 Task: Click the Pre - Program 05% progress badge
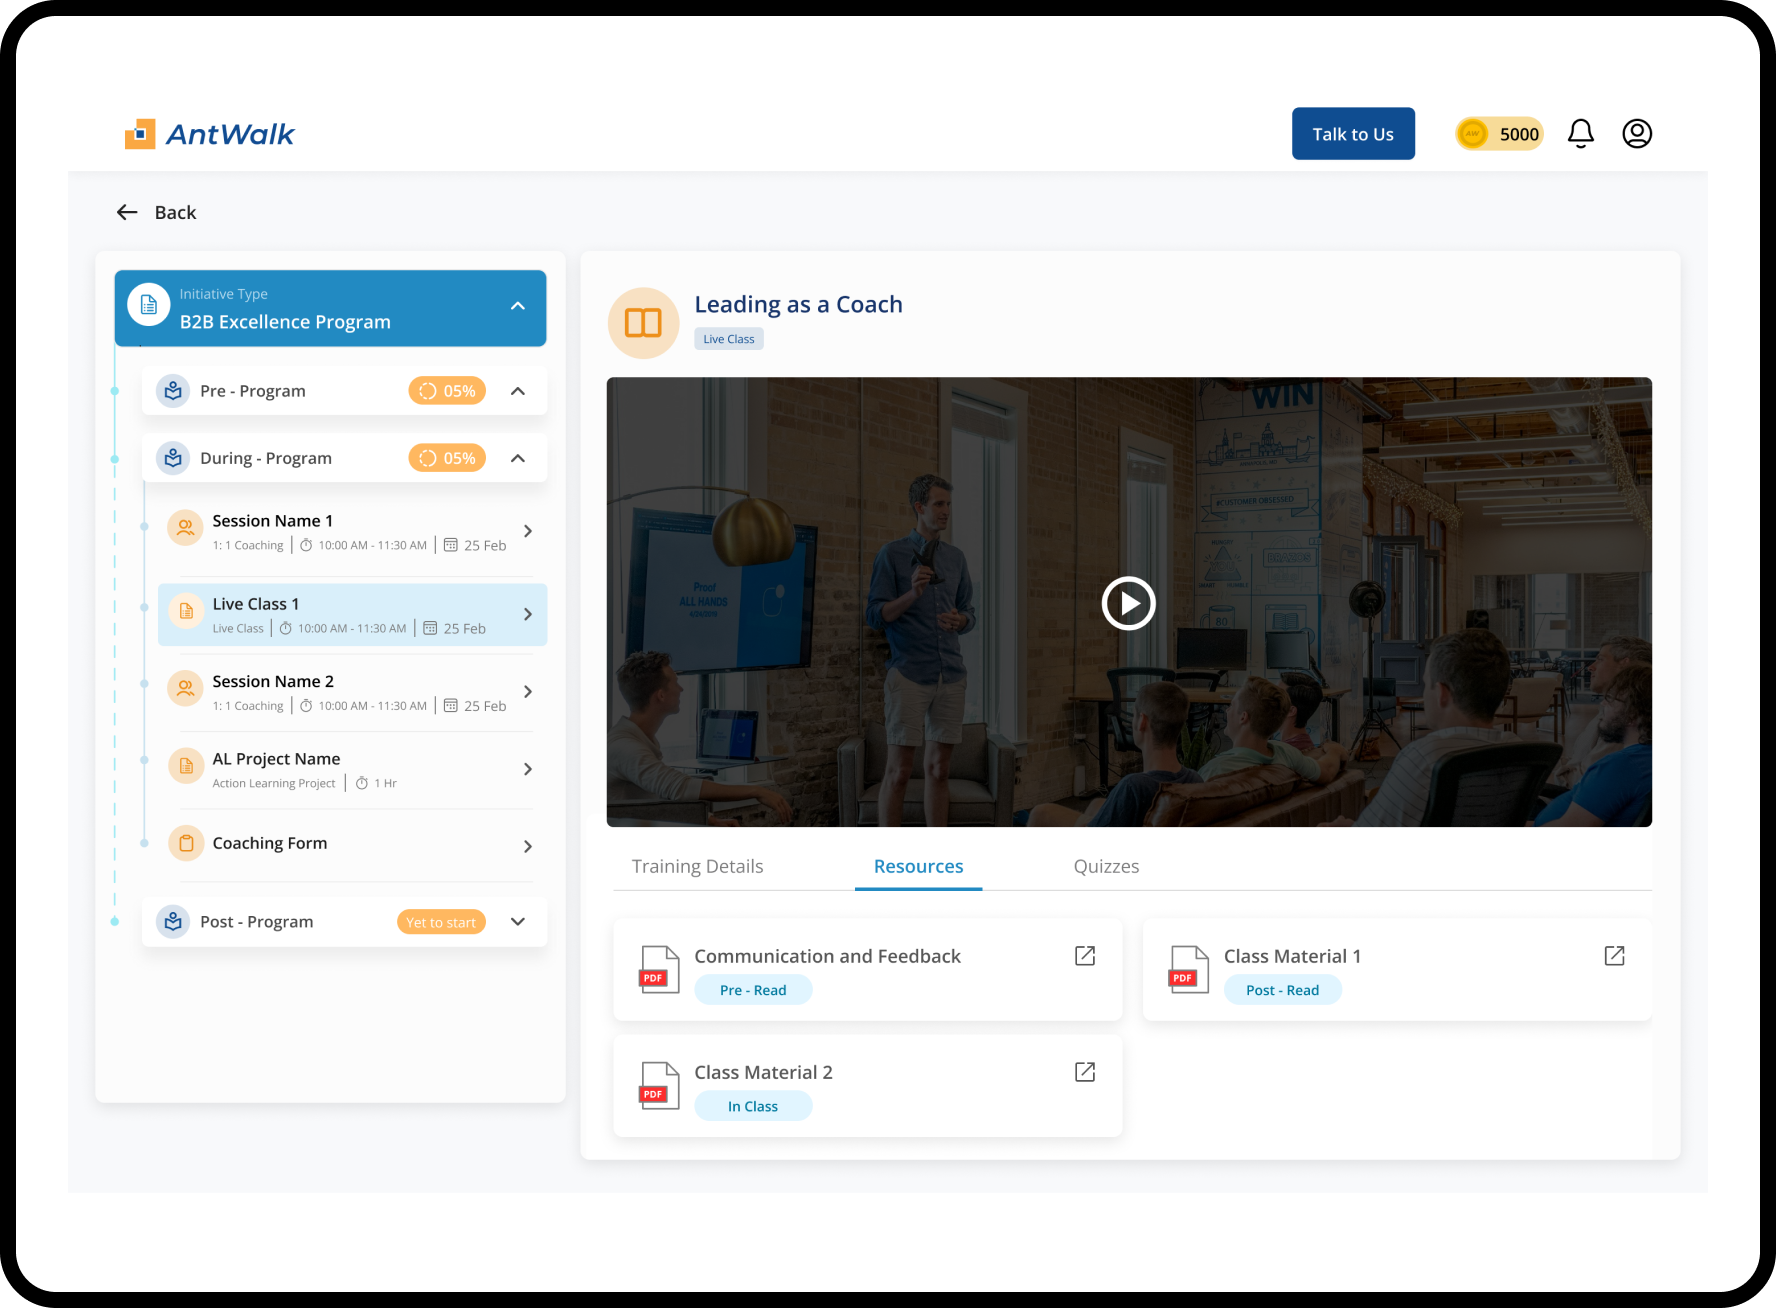[447, 391]
